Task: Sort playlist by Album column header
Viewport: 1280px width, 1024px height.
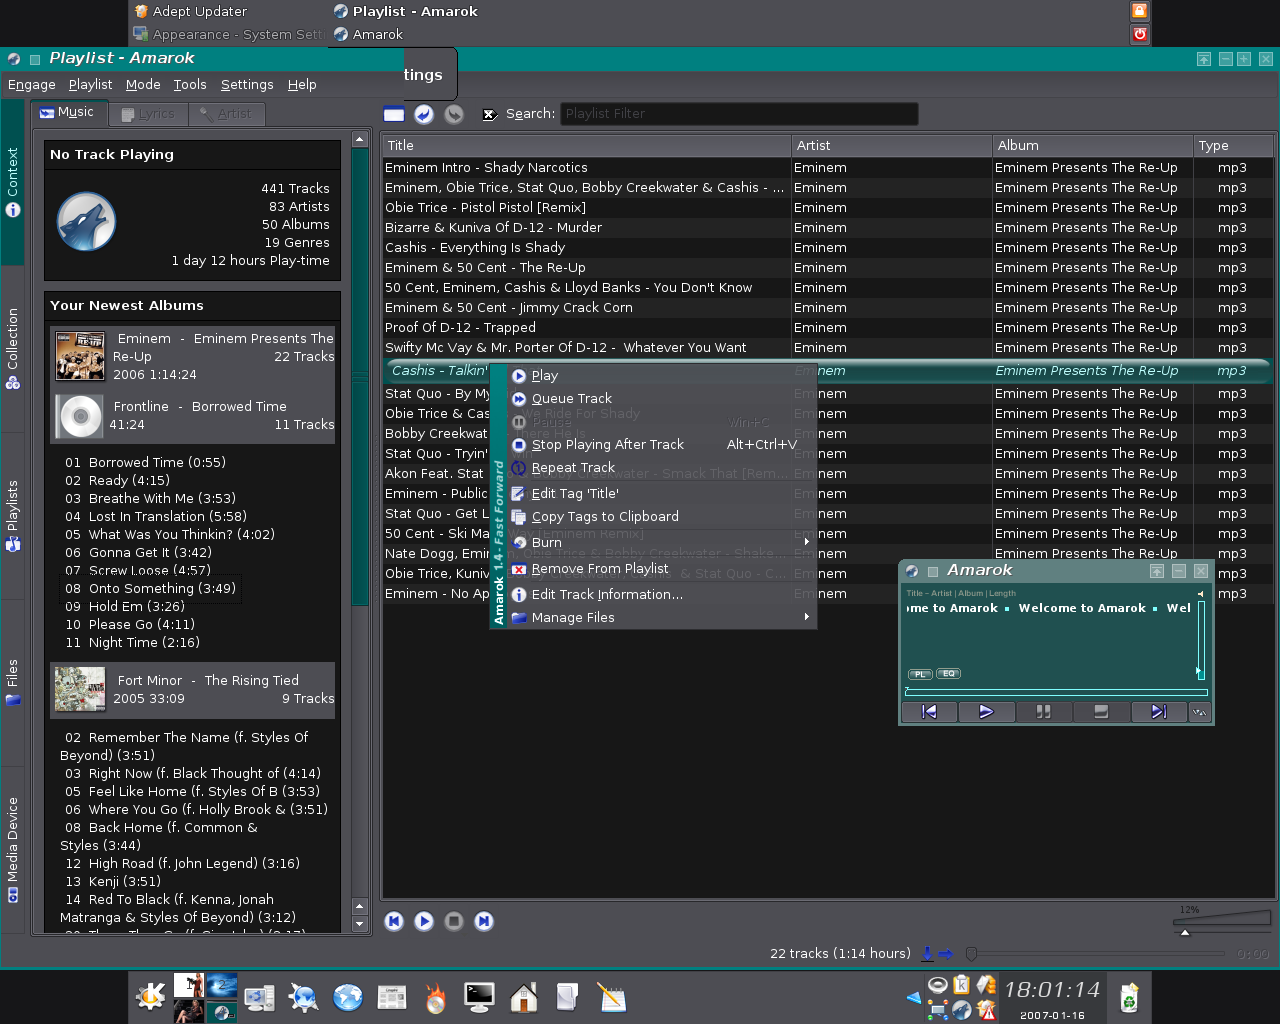Action: [1093, 146]
